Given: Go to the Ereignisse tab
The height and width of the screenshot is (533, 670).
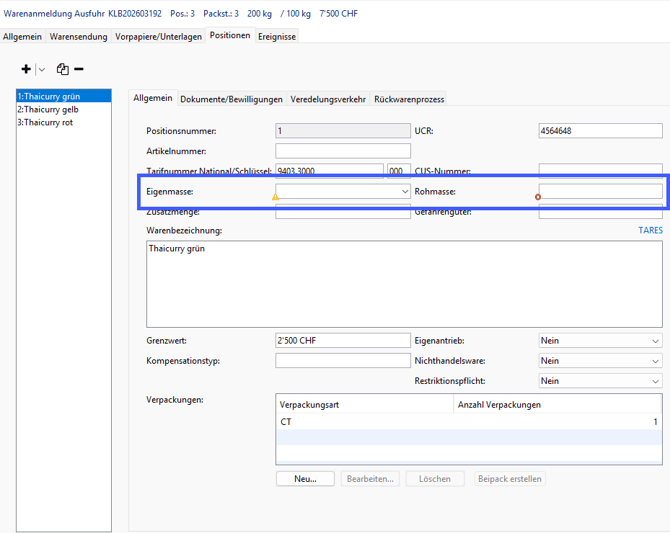Looking at the screenshot, I should 277,36.
